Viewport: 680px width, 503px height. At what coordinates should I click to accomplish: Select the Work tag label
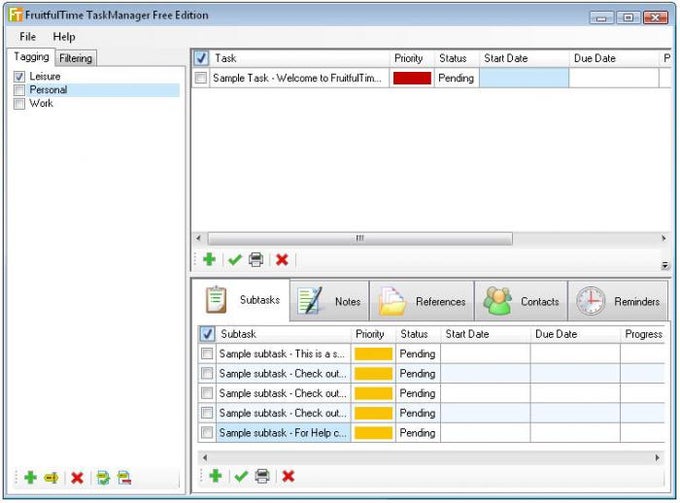41,103
